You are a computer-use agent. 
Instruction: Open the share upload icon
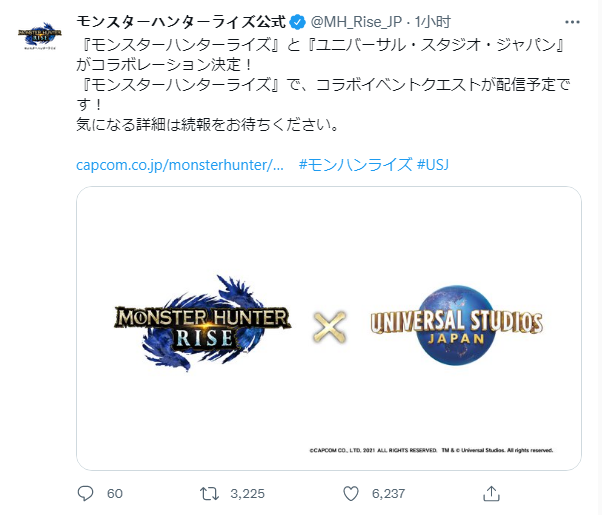491,493
